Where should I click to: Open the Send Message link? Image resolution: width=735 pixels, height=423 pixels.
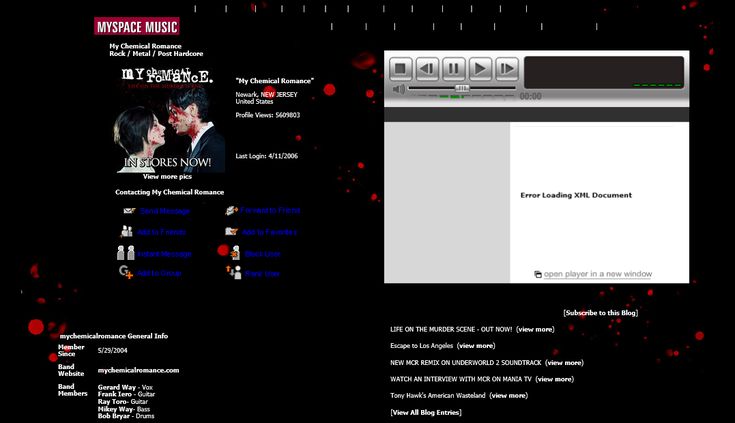165,211
